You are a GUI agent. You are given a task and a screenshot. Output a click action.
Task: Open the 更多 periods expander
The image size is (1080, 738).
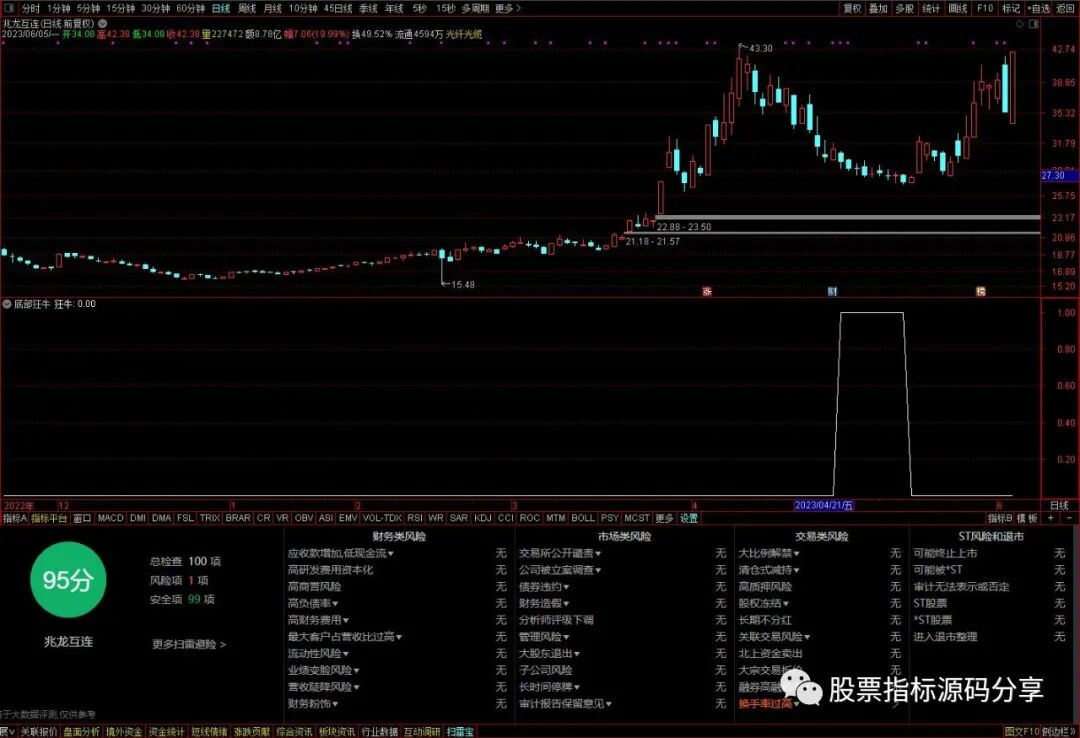click(508, 8)
